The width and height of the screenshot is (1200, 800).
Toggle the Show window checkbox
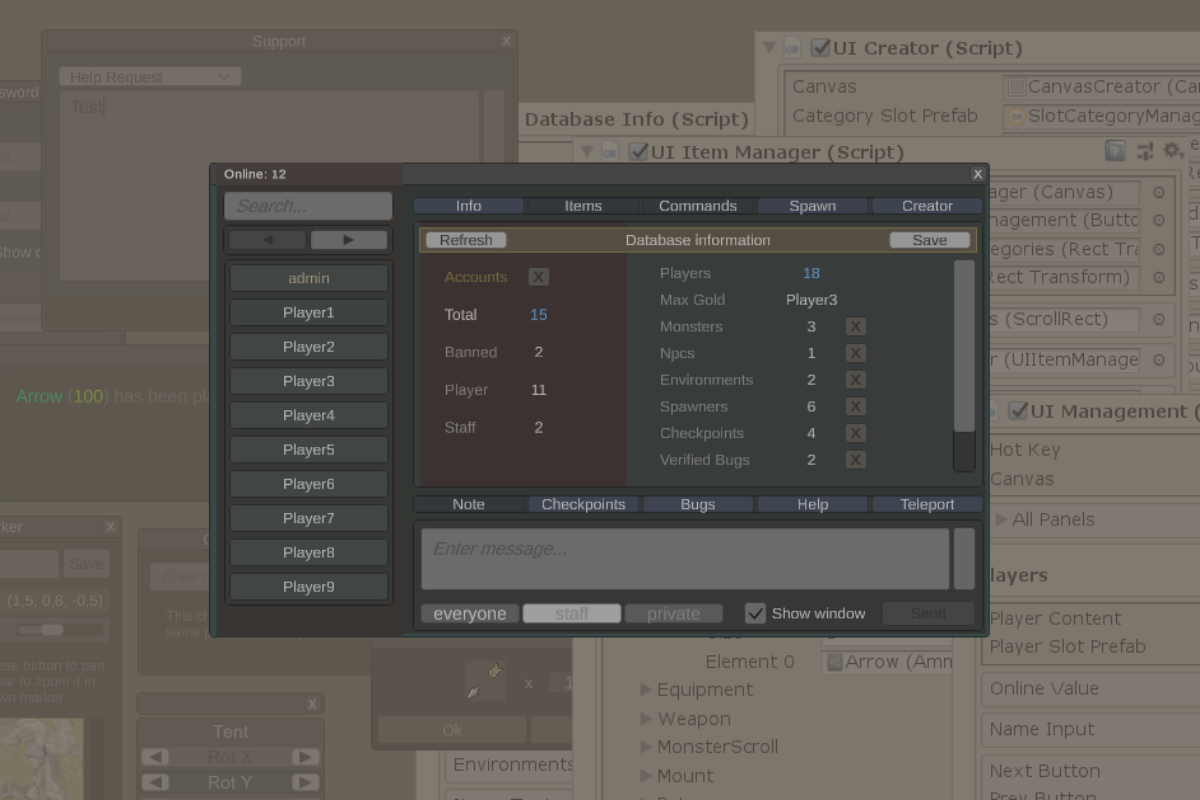click(756, 613)
